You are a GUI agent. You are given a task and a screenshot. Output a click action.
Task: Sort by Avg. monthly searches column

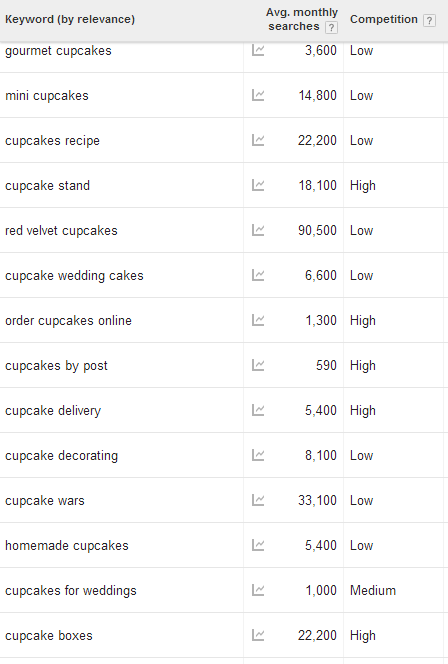tap(301, 19)
